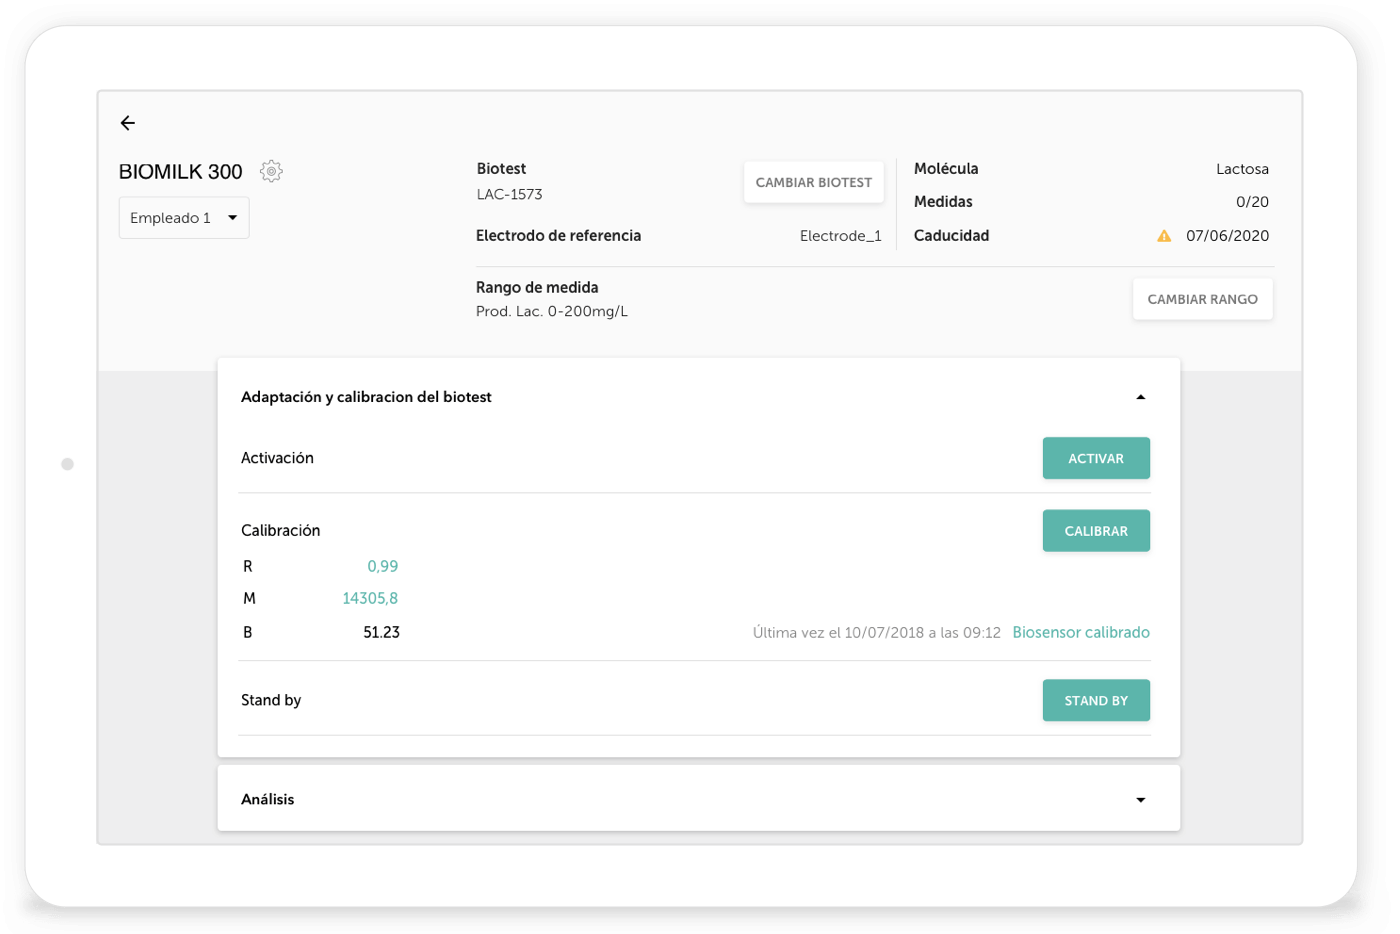Click the LAC-1573 biotest code
This screenshot has width=1400, height=934.
click(509, 194)
